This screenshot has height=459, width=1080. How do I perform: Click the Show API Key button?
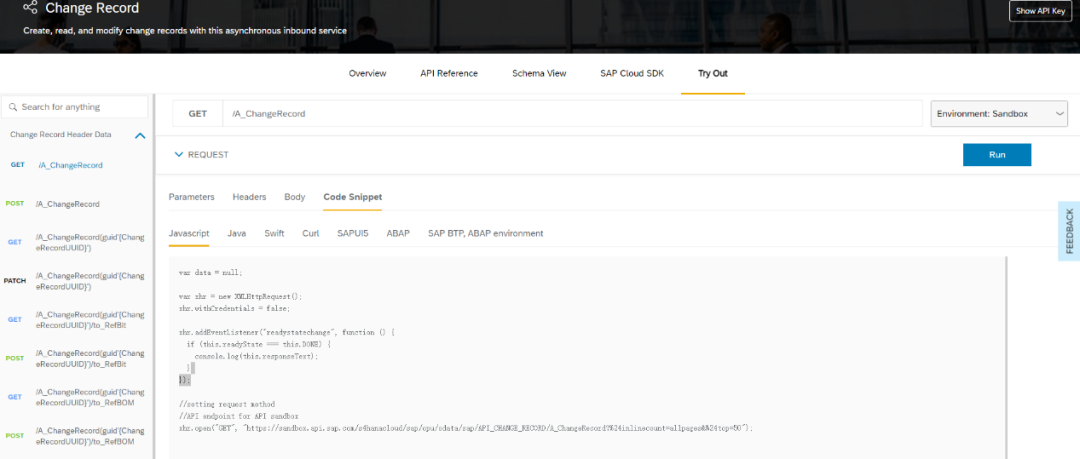(x=1040, y=11)
